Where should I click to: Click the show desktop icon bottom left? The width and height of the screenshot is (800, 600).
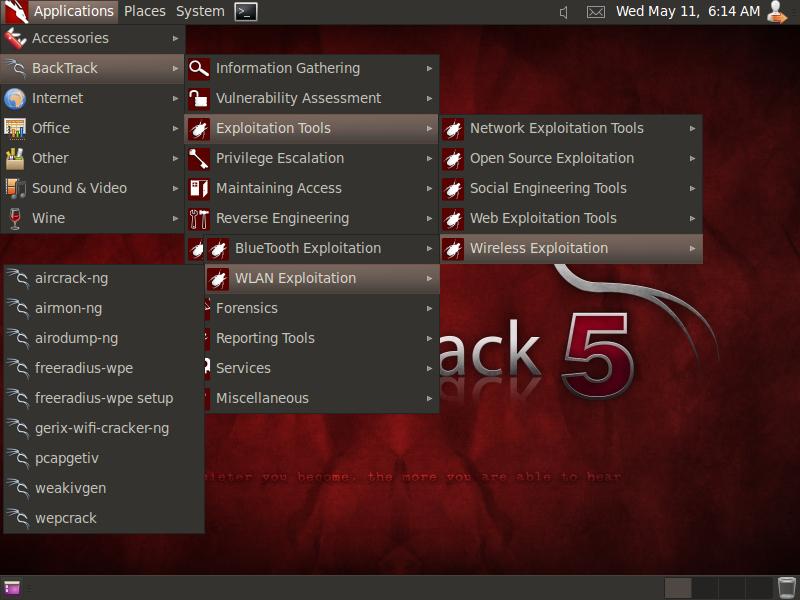tap(12, 585)
